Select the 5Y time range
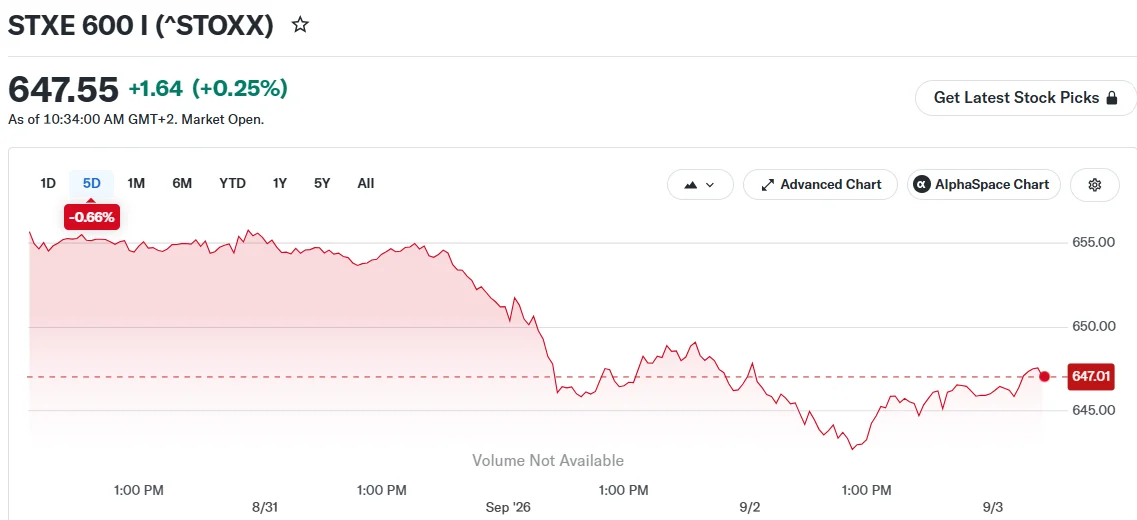 (x=322, y=183)
